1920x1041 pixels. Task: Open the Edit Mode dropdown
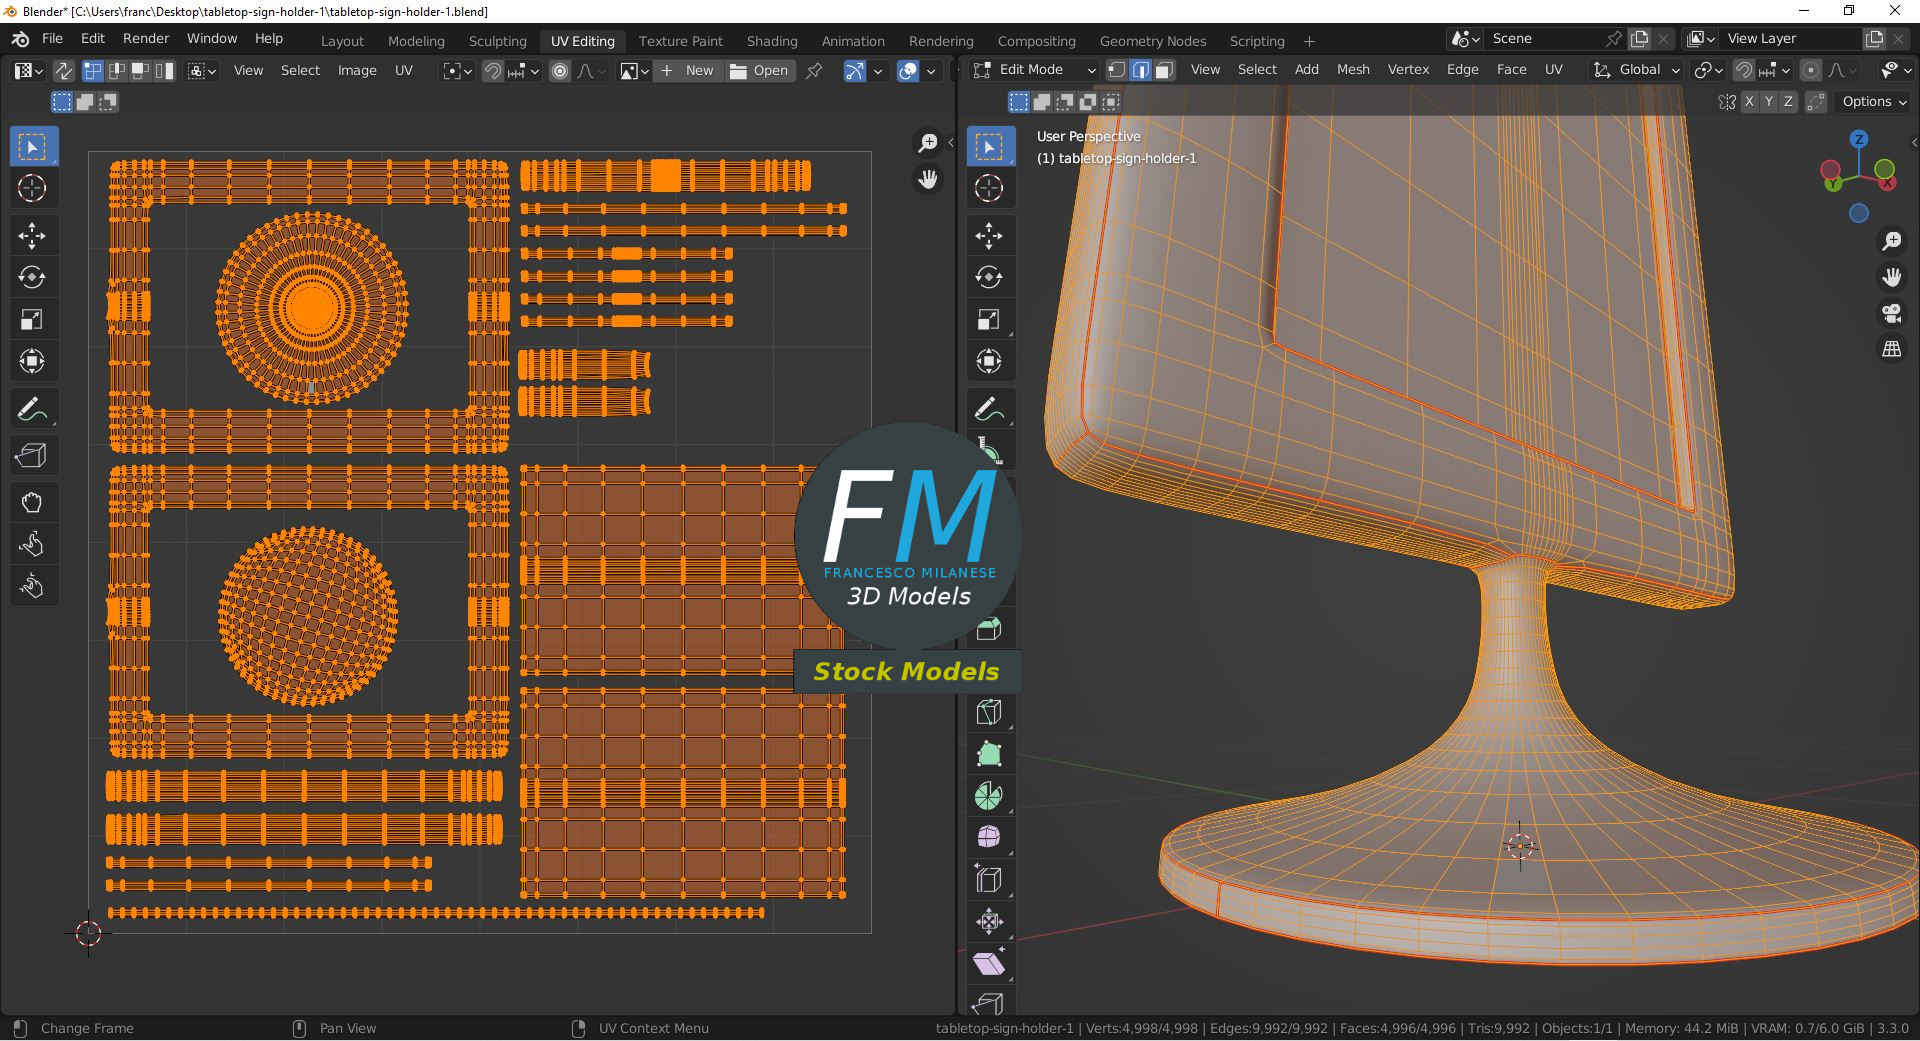1035,70
